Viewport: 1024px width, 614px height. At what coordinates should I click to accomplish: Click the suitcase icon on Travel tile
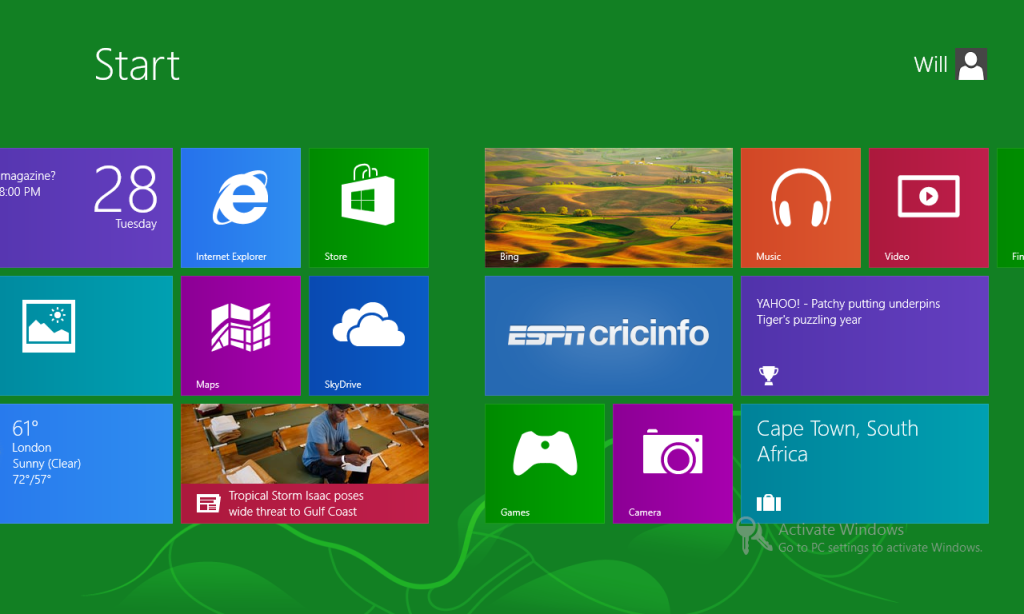[x=769, y=503]
